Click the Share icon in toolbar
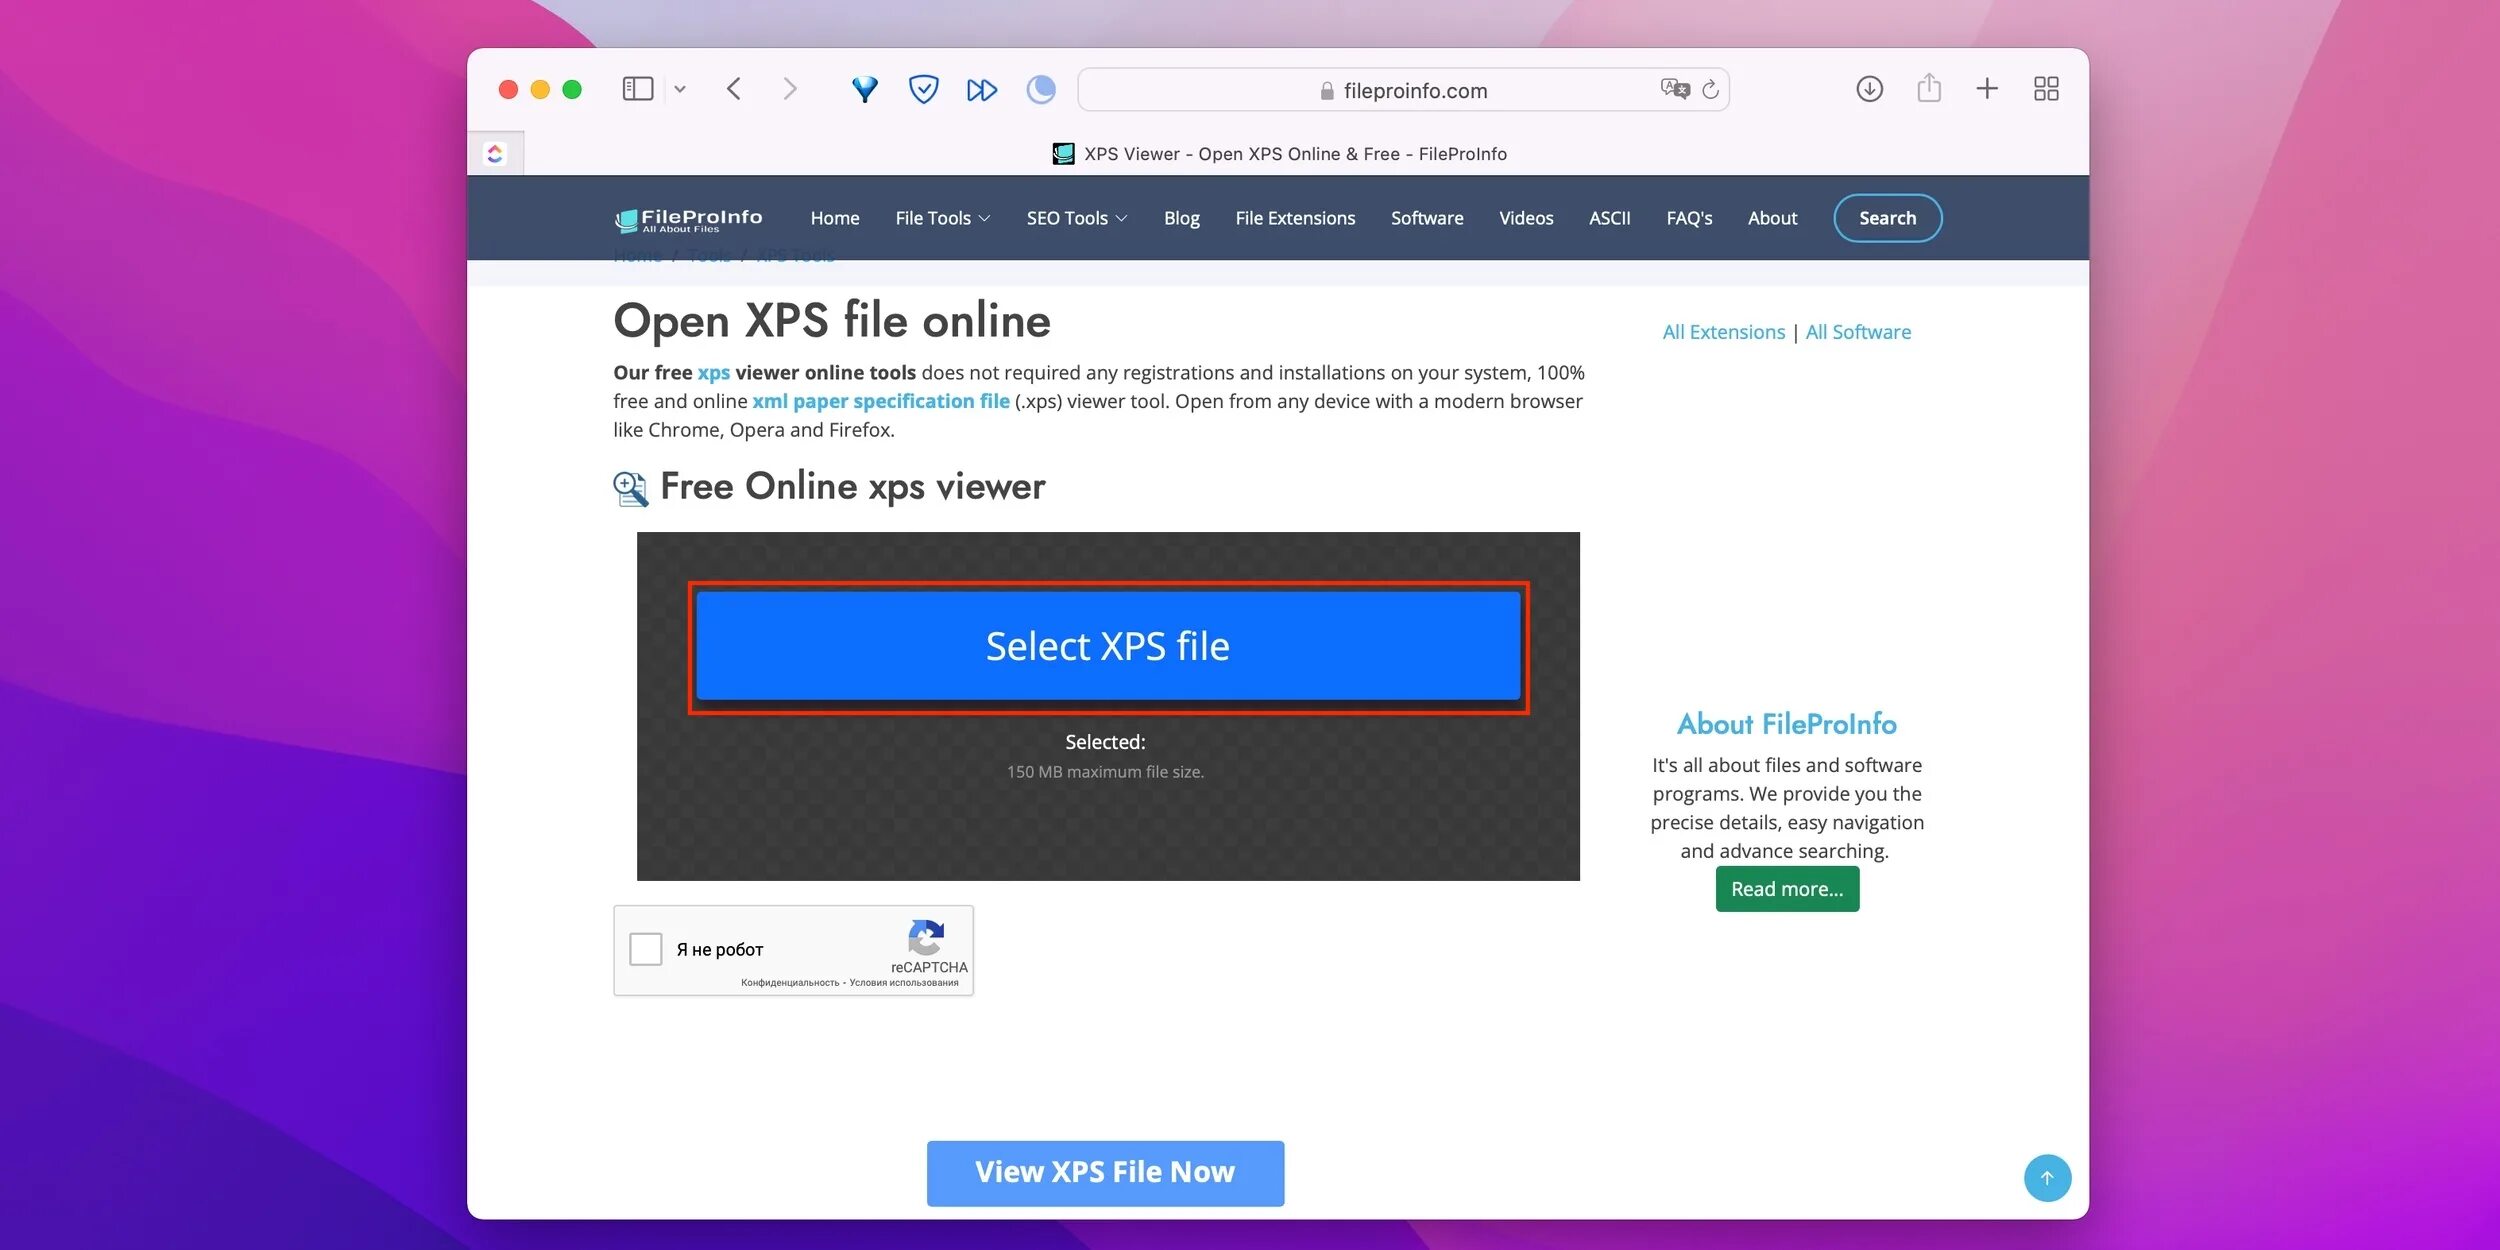Viewport: 2500px width, 1250px height. click(x=1929, y=89)
